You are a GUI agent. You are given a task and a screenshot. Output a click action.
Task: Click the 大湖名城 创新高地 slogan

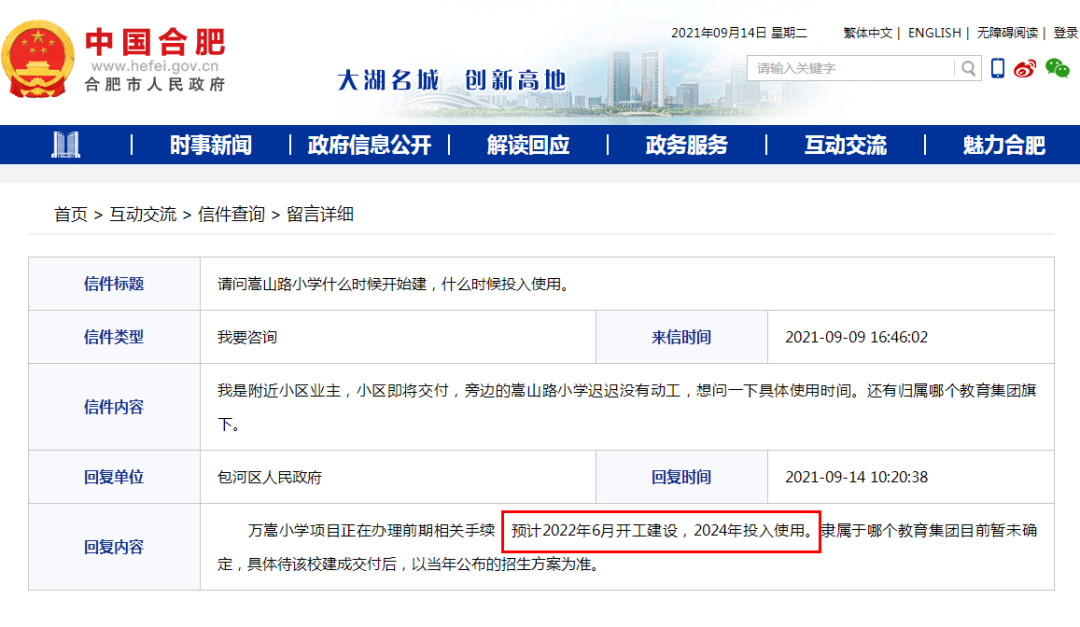point(451,80)
